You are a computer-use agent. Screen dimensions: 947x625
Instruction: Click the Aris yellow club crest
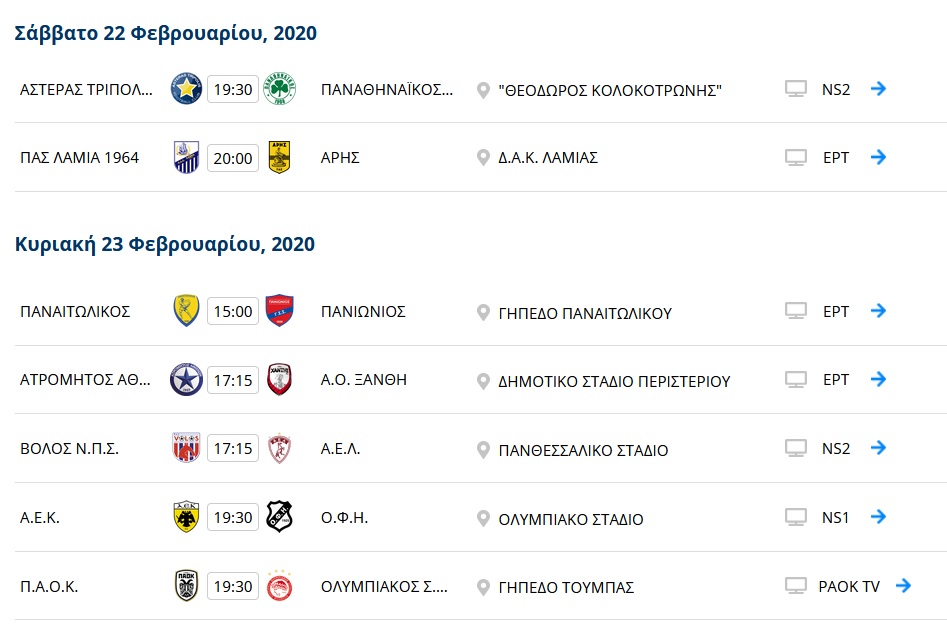[279, 157]
